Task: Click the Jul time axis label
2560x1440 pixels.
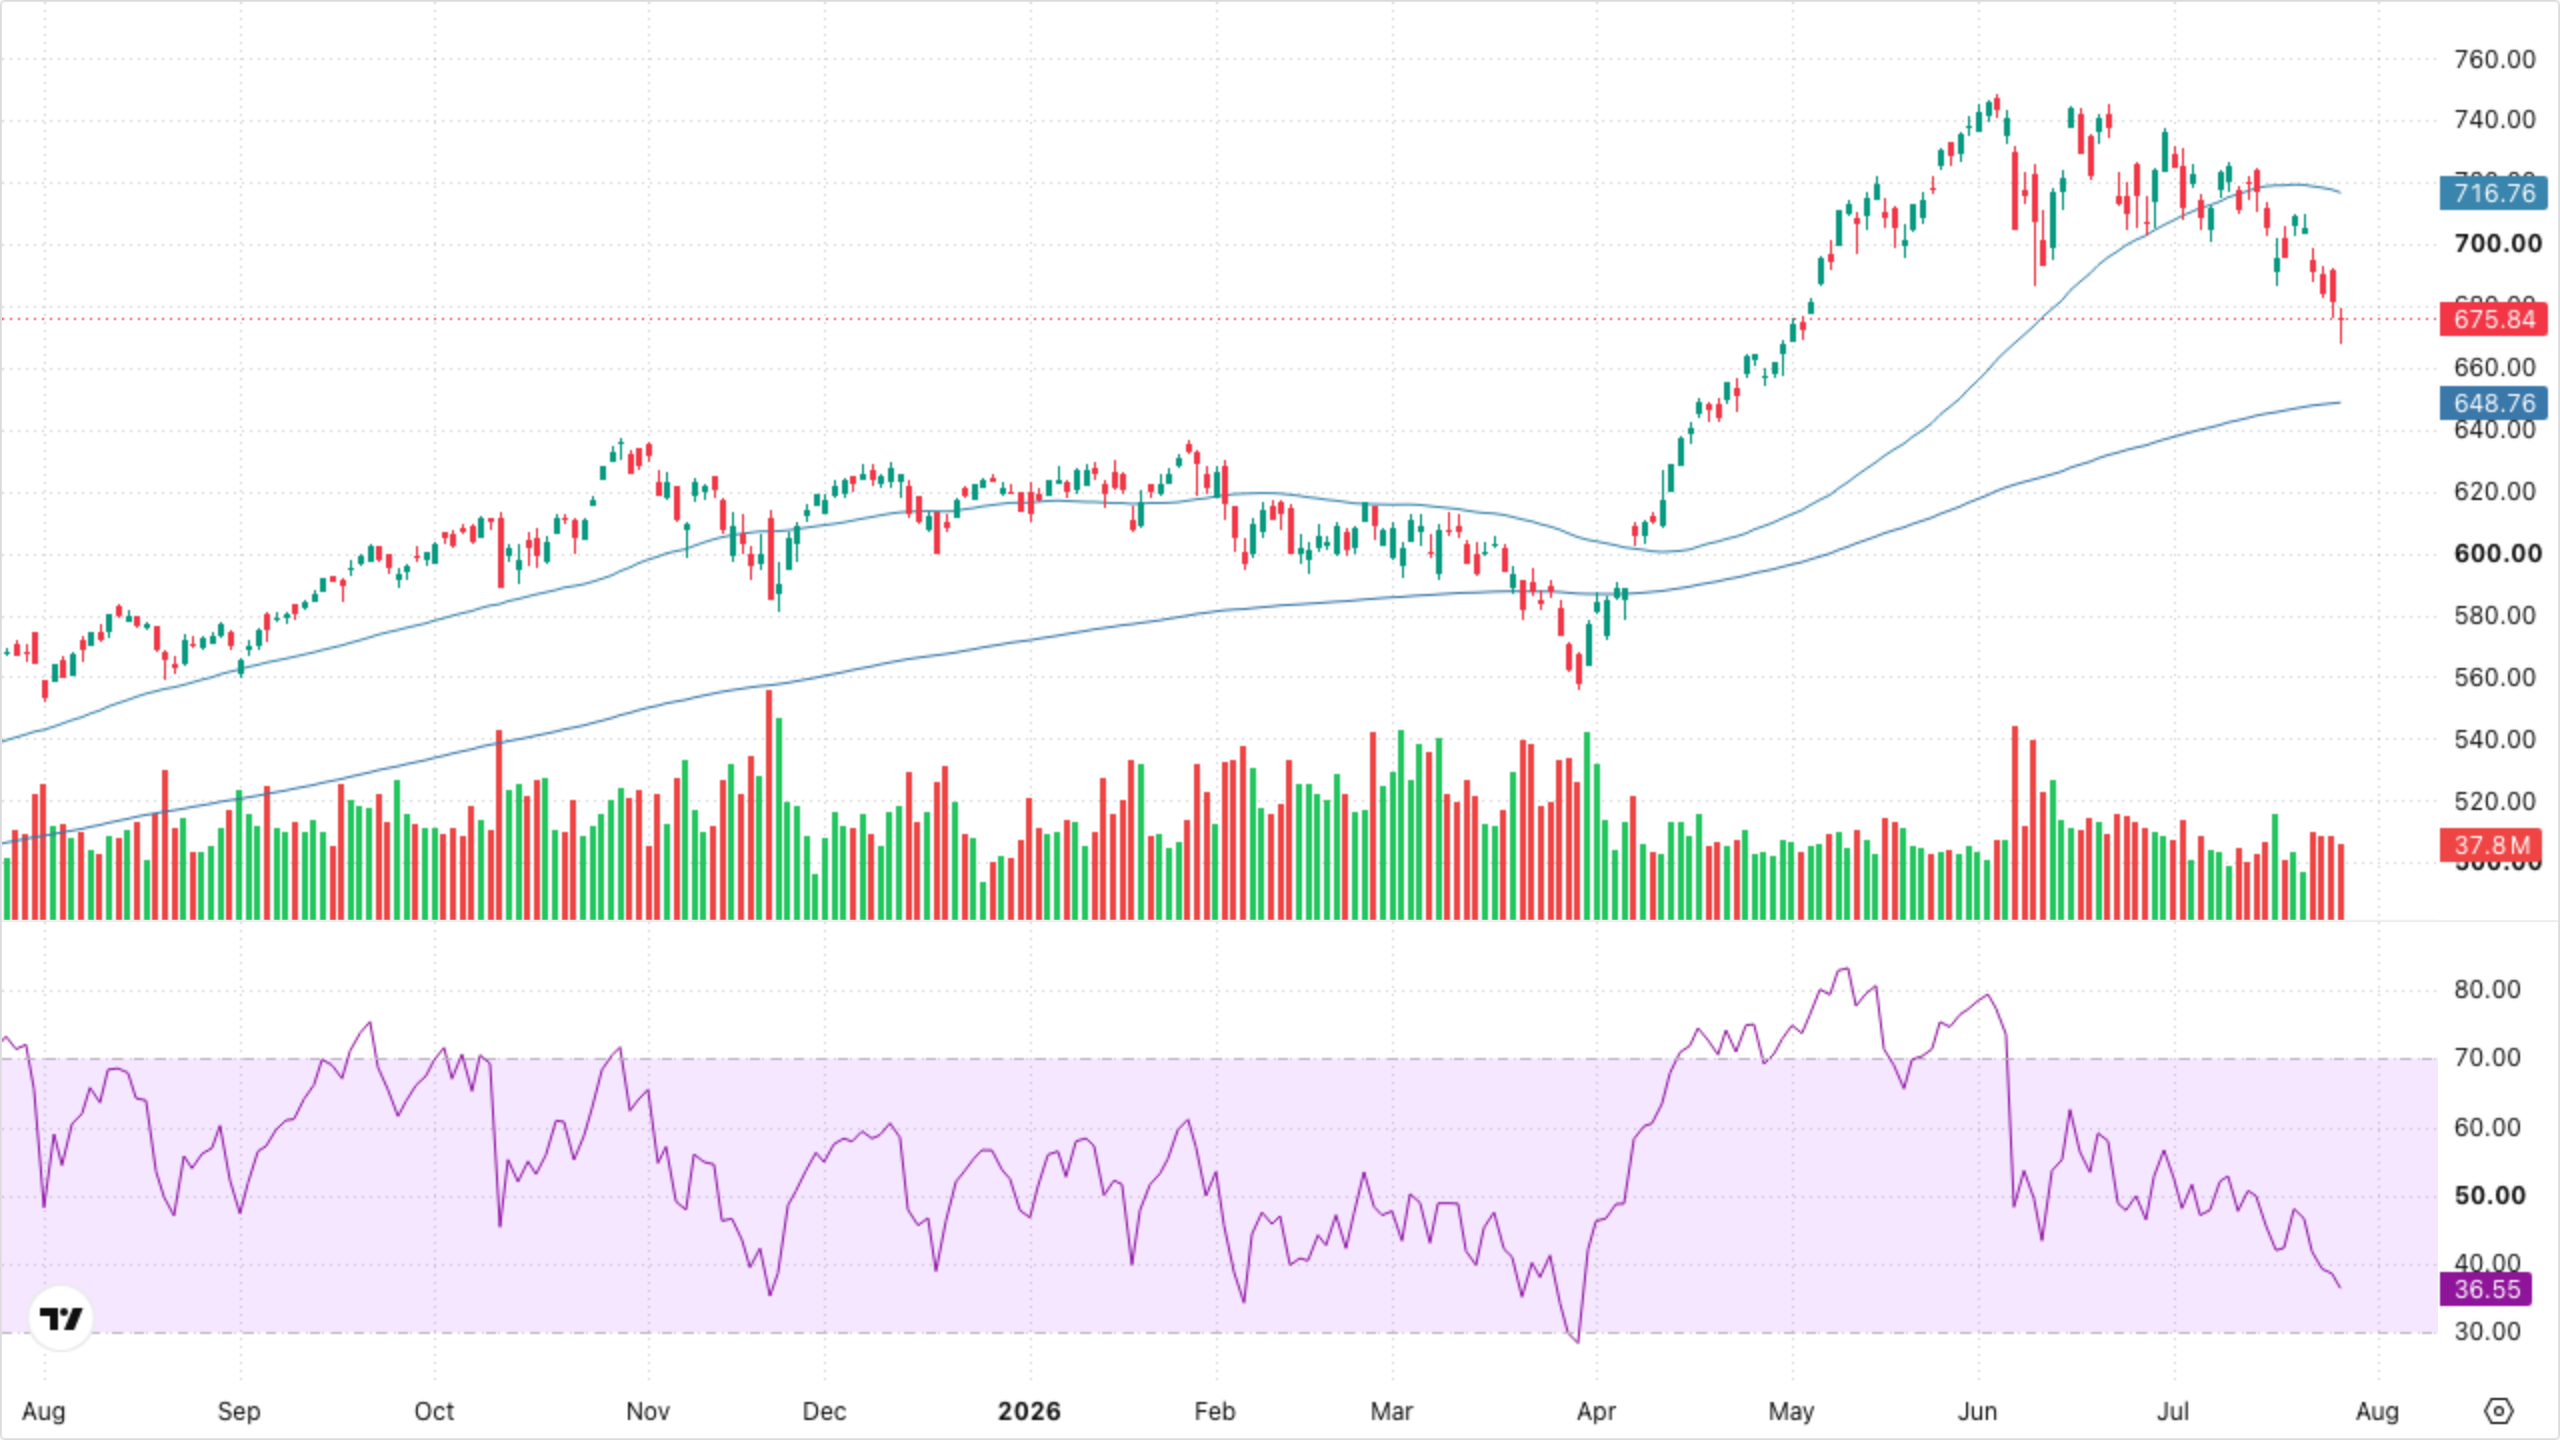Action: pyautogui.click(x=2172, y=1411)
